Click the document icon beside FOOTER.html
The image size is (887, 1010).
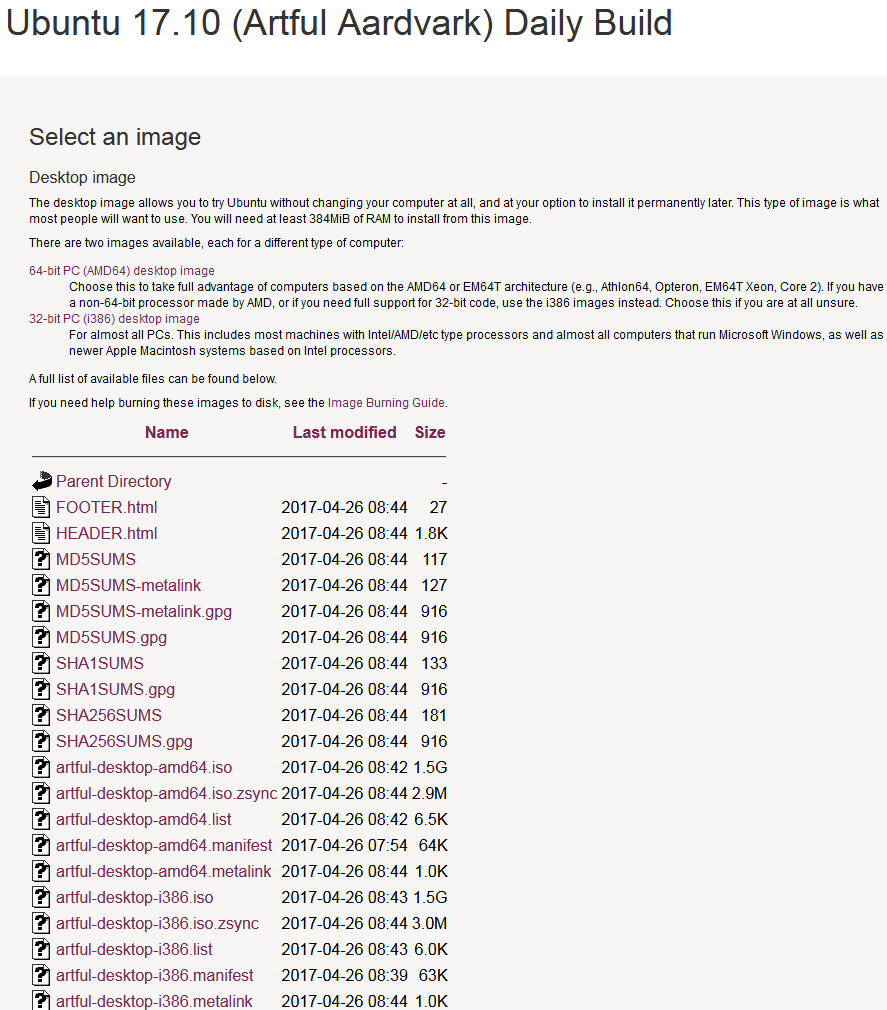click(41, 508)
